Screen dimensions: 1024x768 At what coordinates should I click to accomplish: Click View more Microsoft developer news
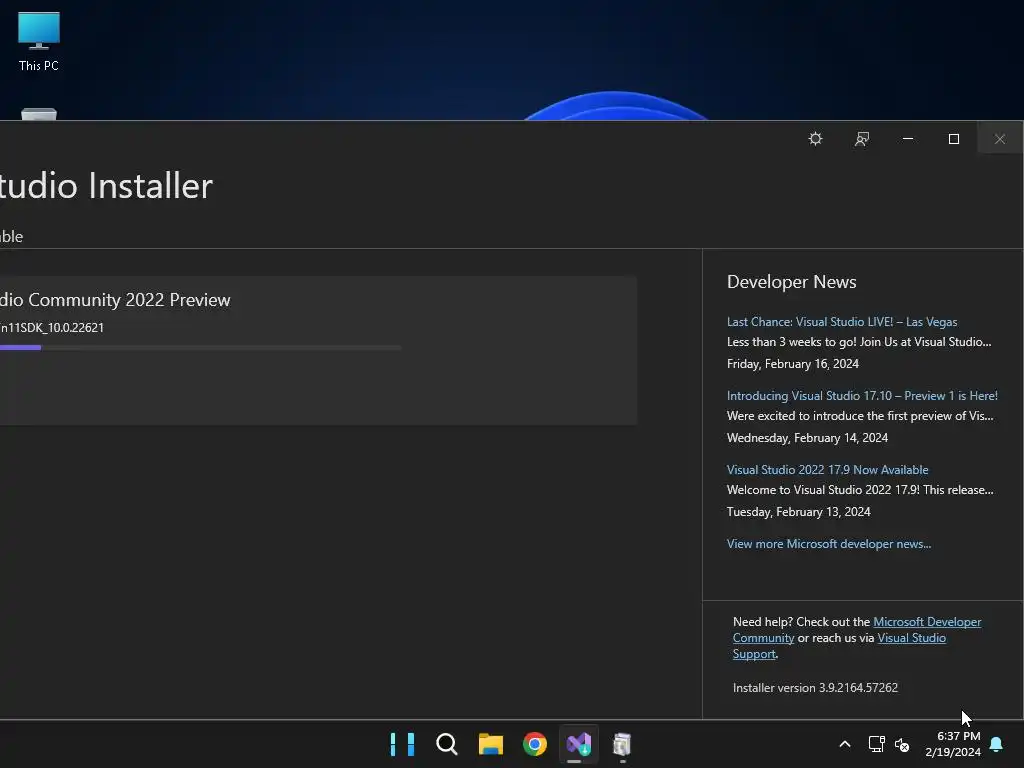pos(829,544)
